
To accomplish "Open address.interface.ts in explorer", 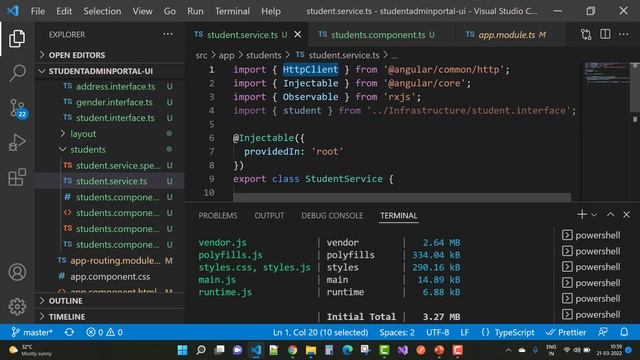I will pyautogui.click(x=116, y=87).
